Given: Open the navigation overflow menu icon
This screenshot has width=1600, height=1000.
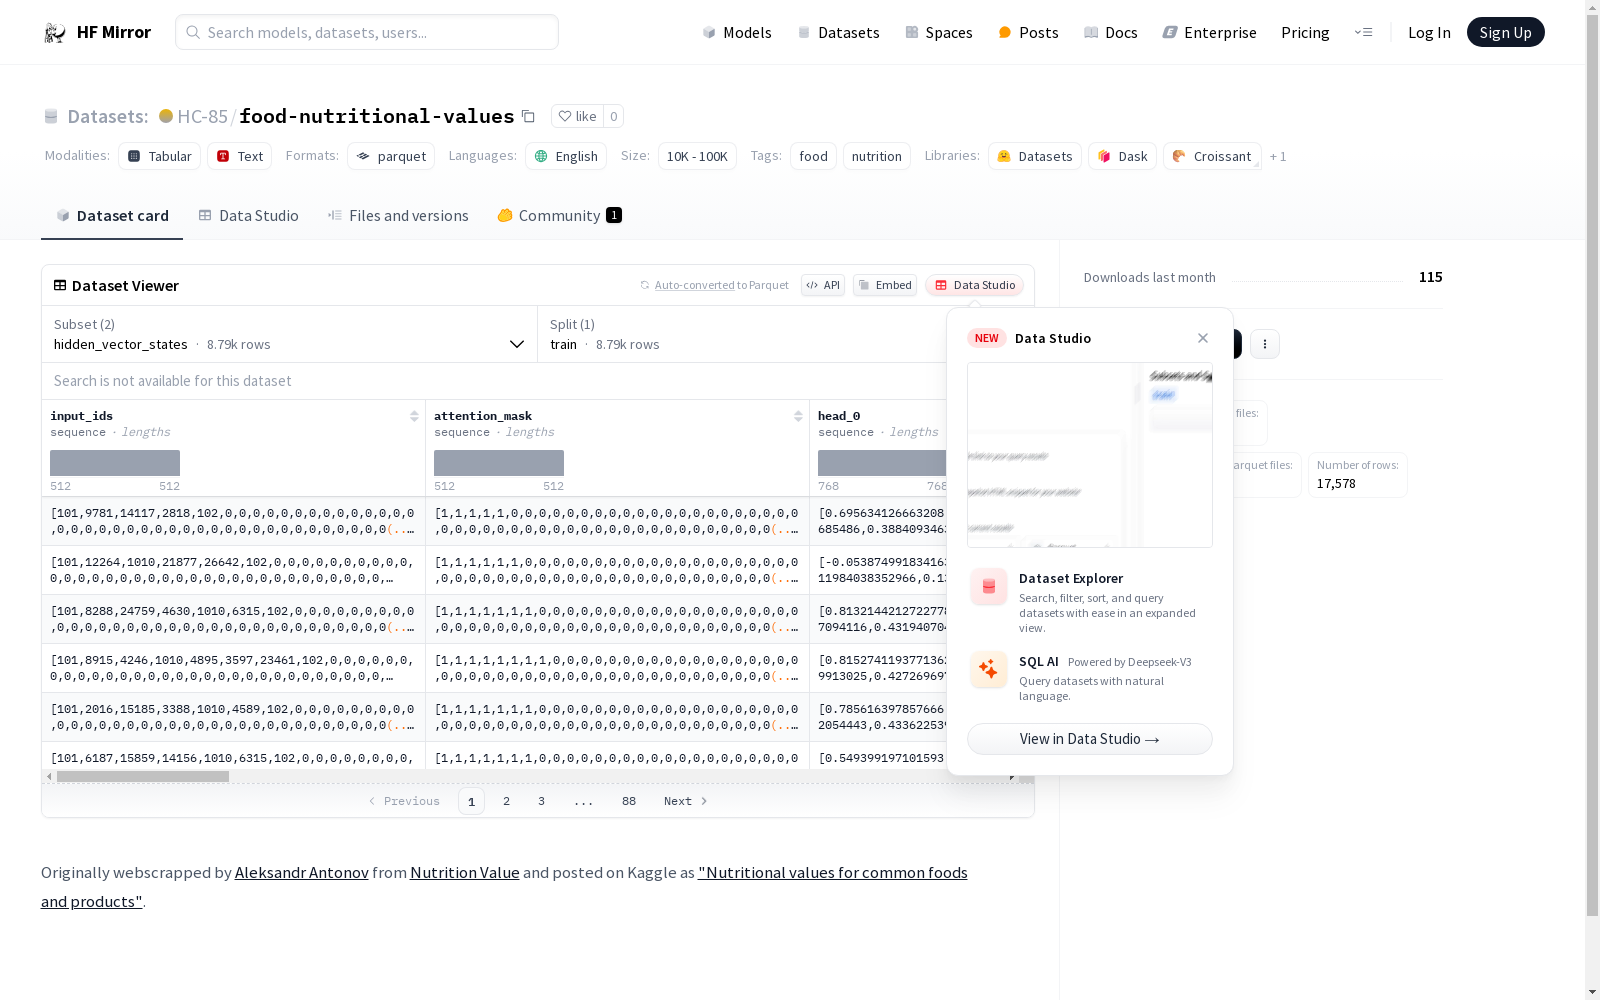Looking at the screenshot, I should coord(1363,32).
